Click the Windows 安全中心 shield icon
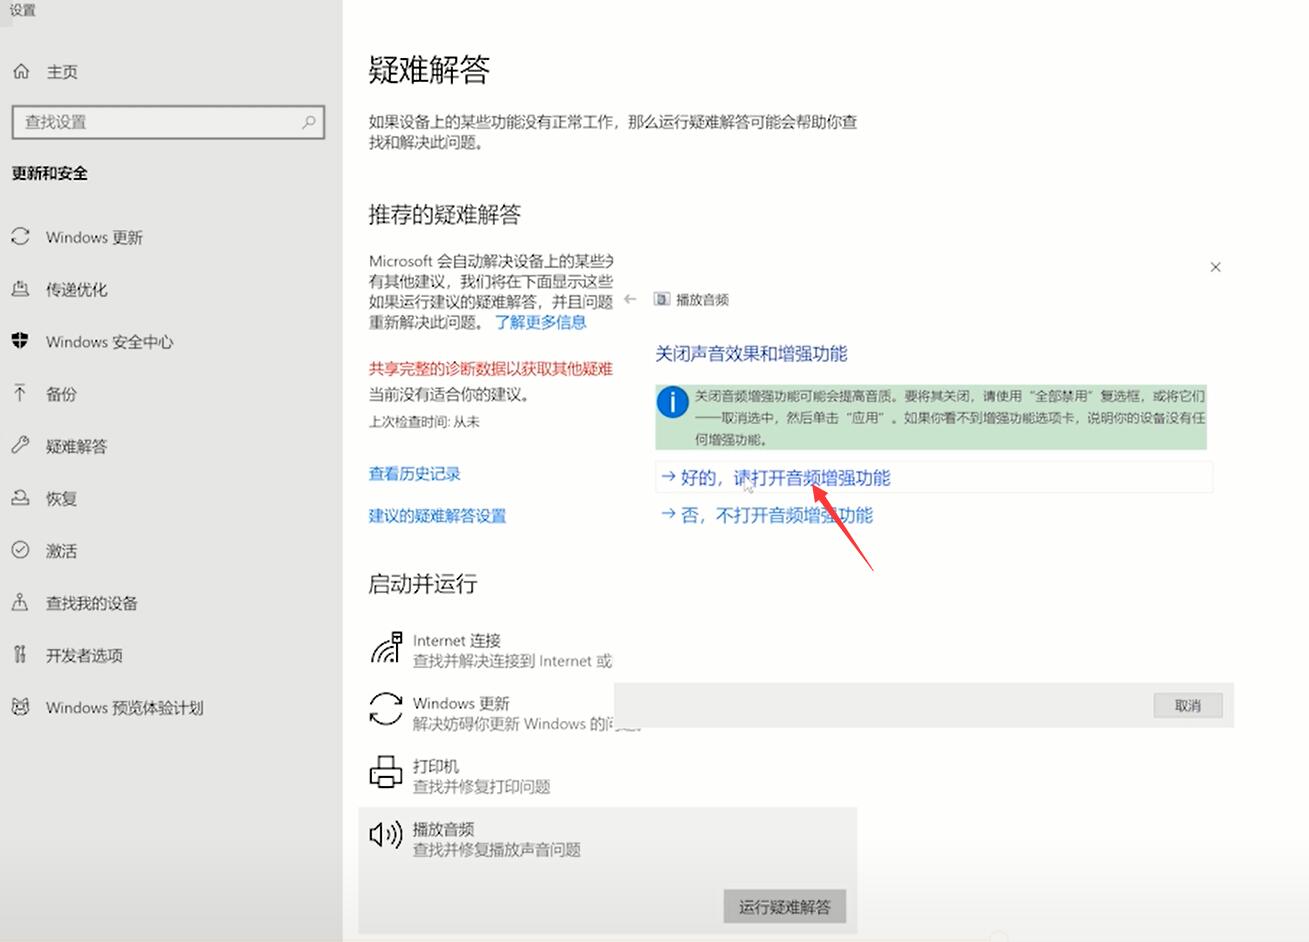 click(20, 341)
